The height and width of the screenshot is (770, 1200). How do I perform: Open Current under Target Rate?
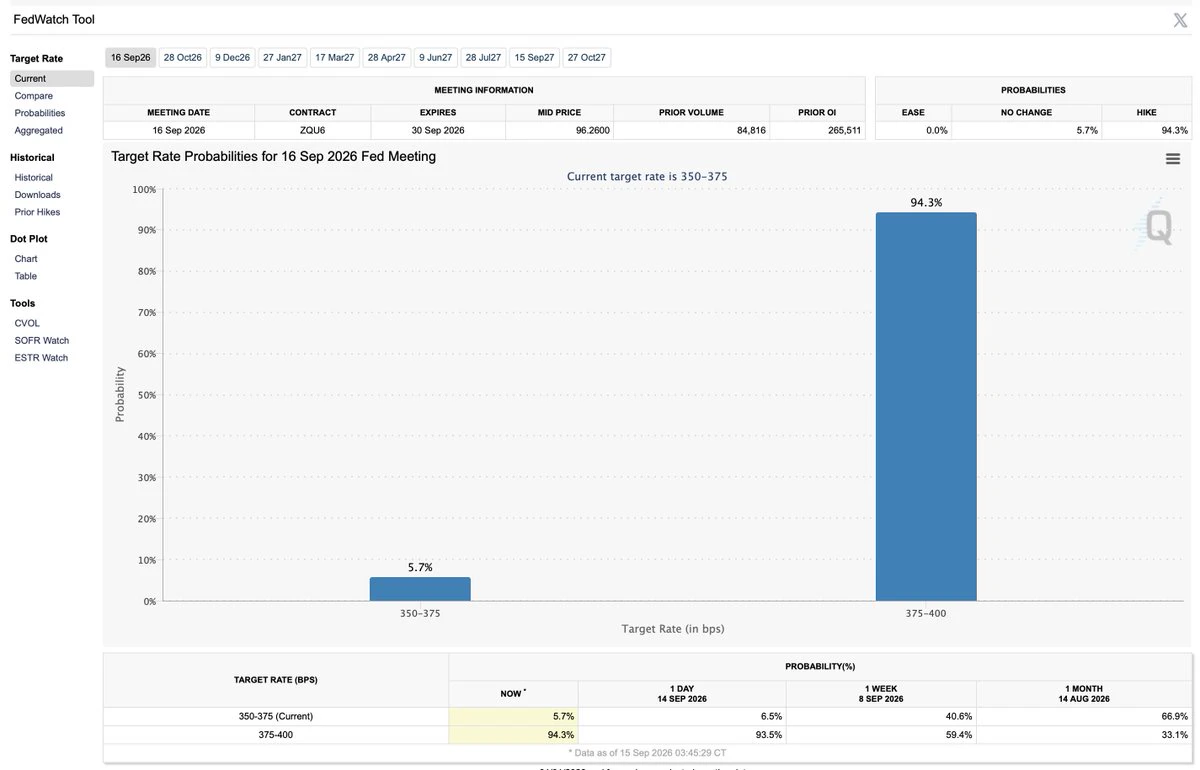click(x=52, y=79)
